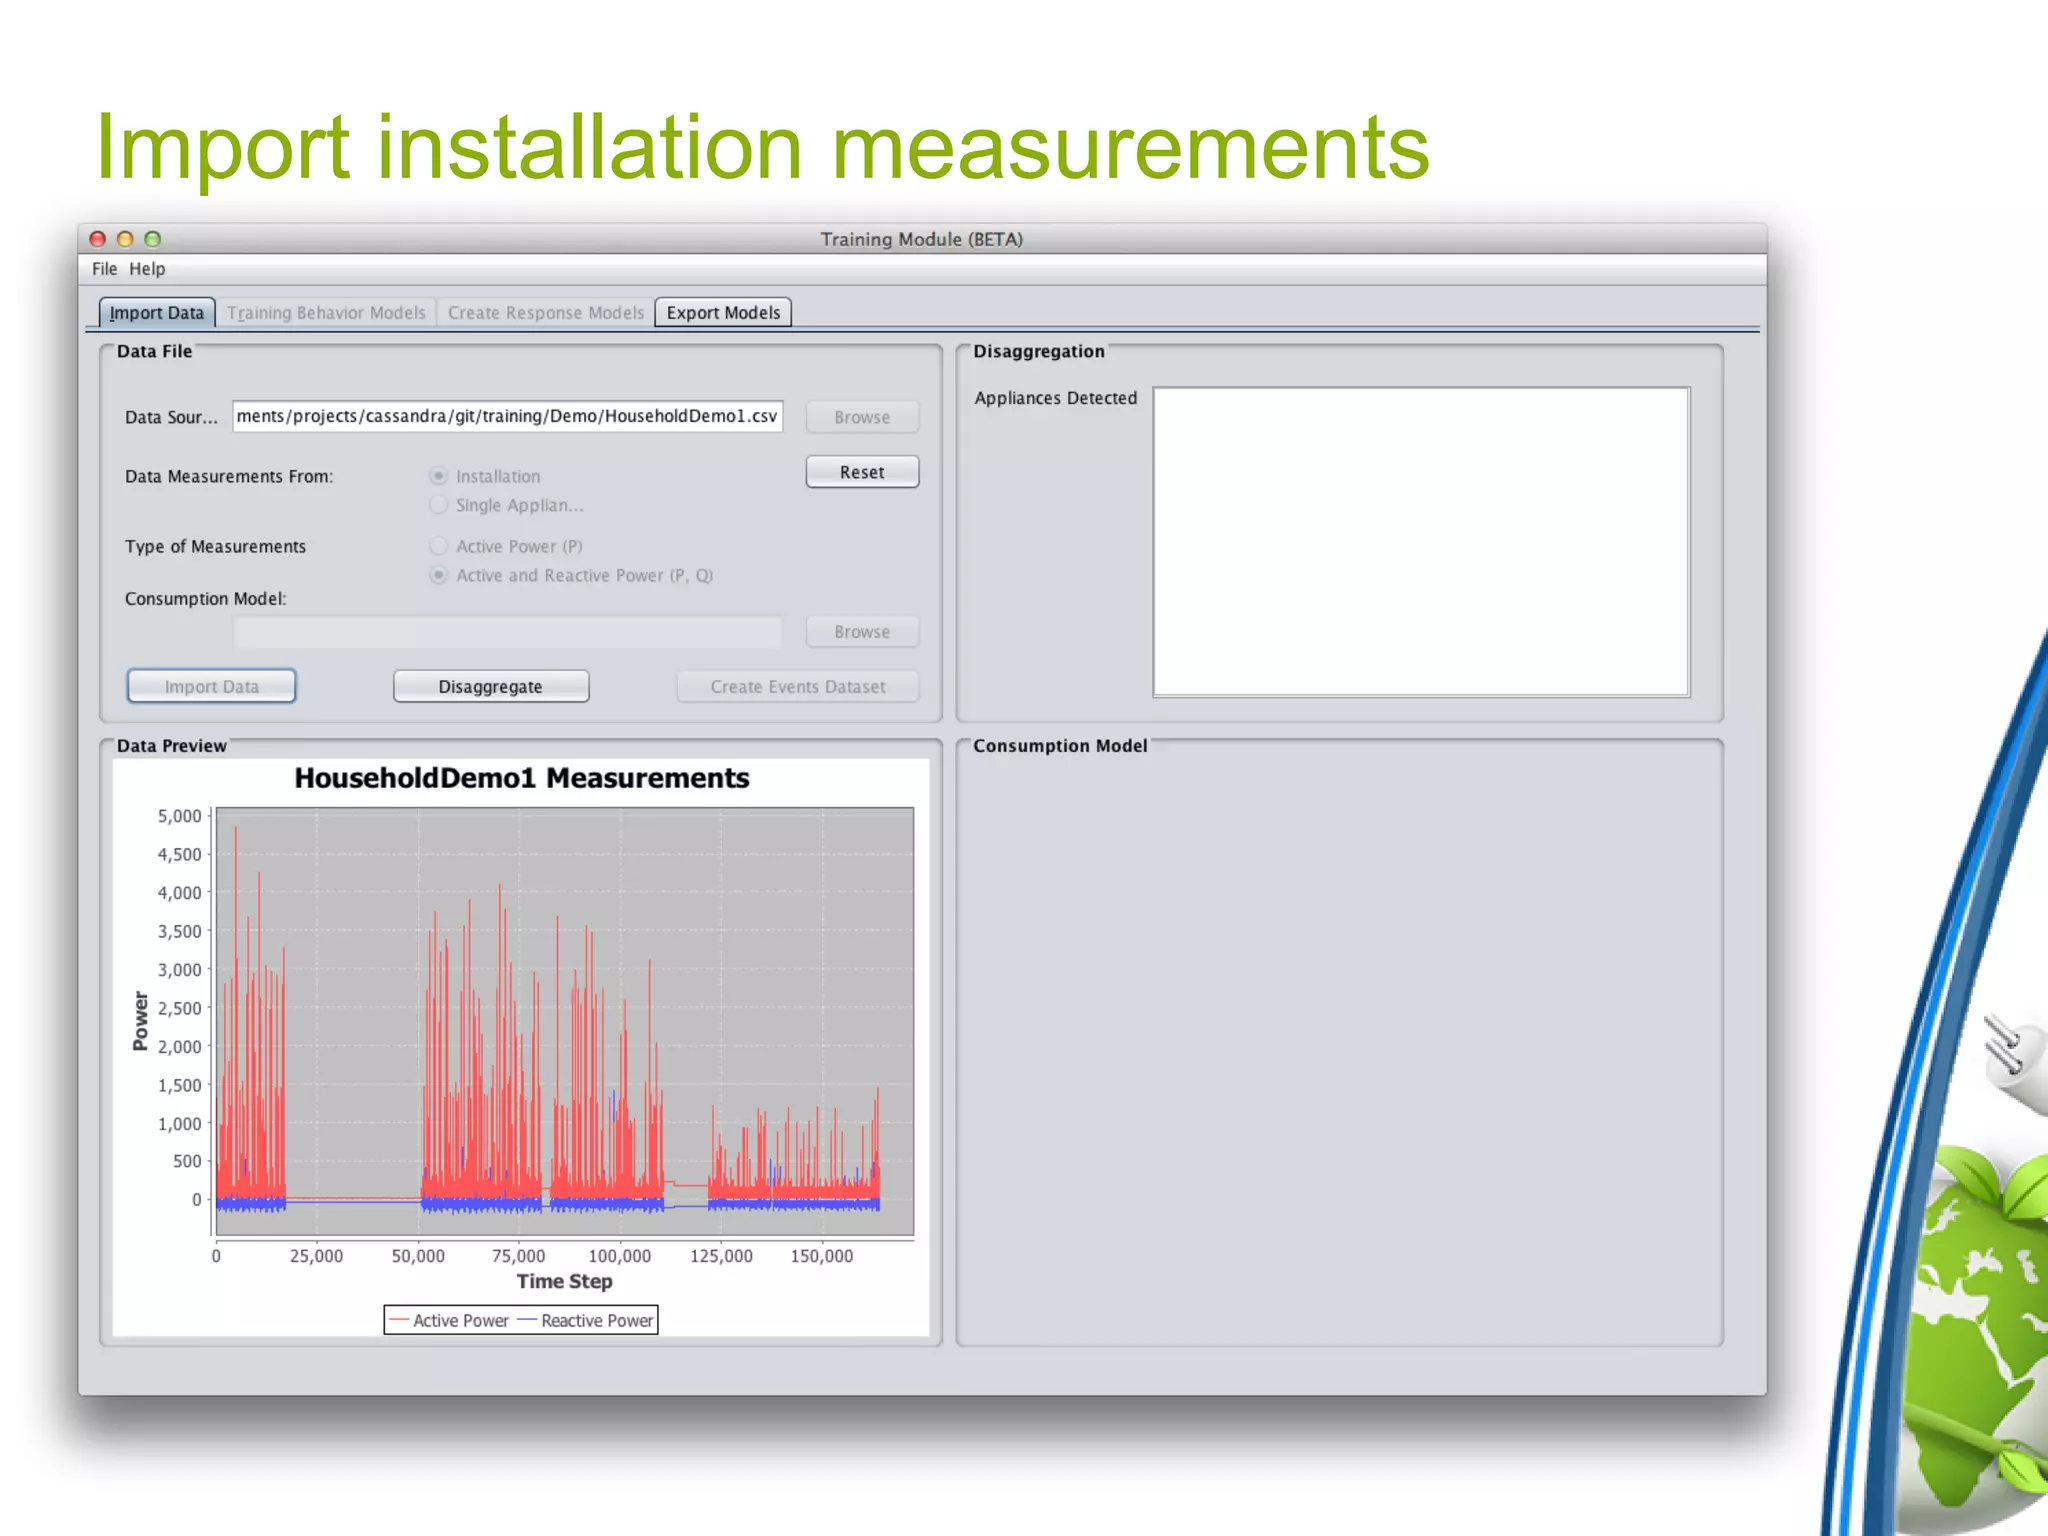This screenshot has width=2048, height=1536.
Task: Click the Active Power legend entry
Action: click(449, 1320)
